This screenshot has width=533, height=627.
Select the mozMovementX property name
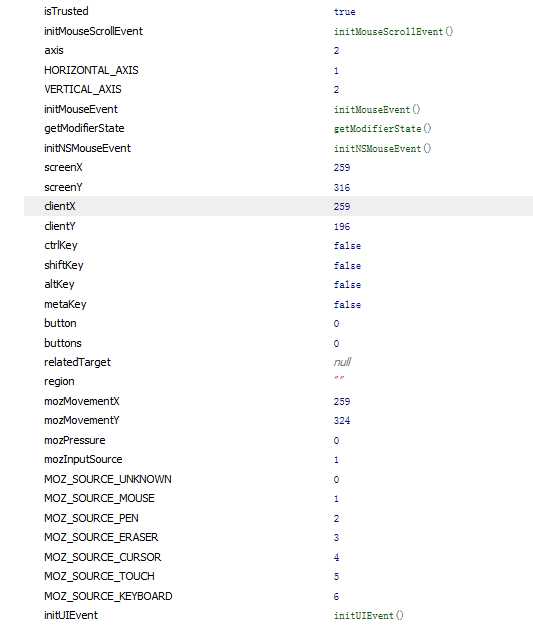pos(82,401)
